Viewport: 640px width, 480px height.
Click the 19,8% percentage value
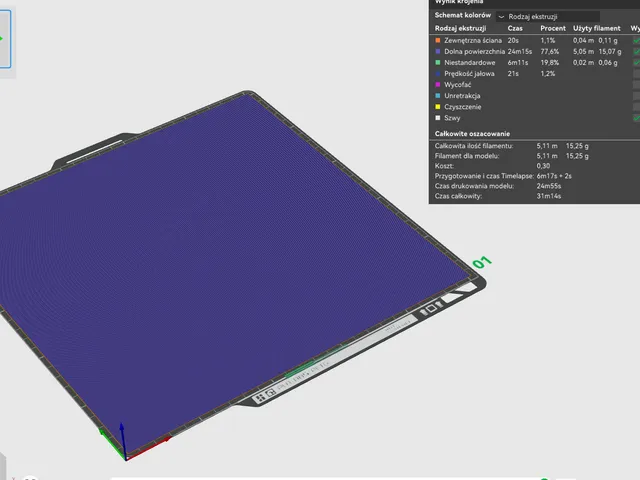549,62
